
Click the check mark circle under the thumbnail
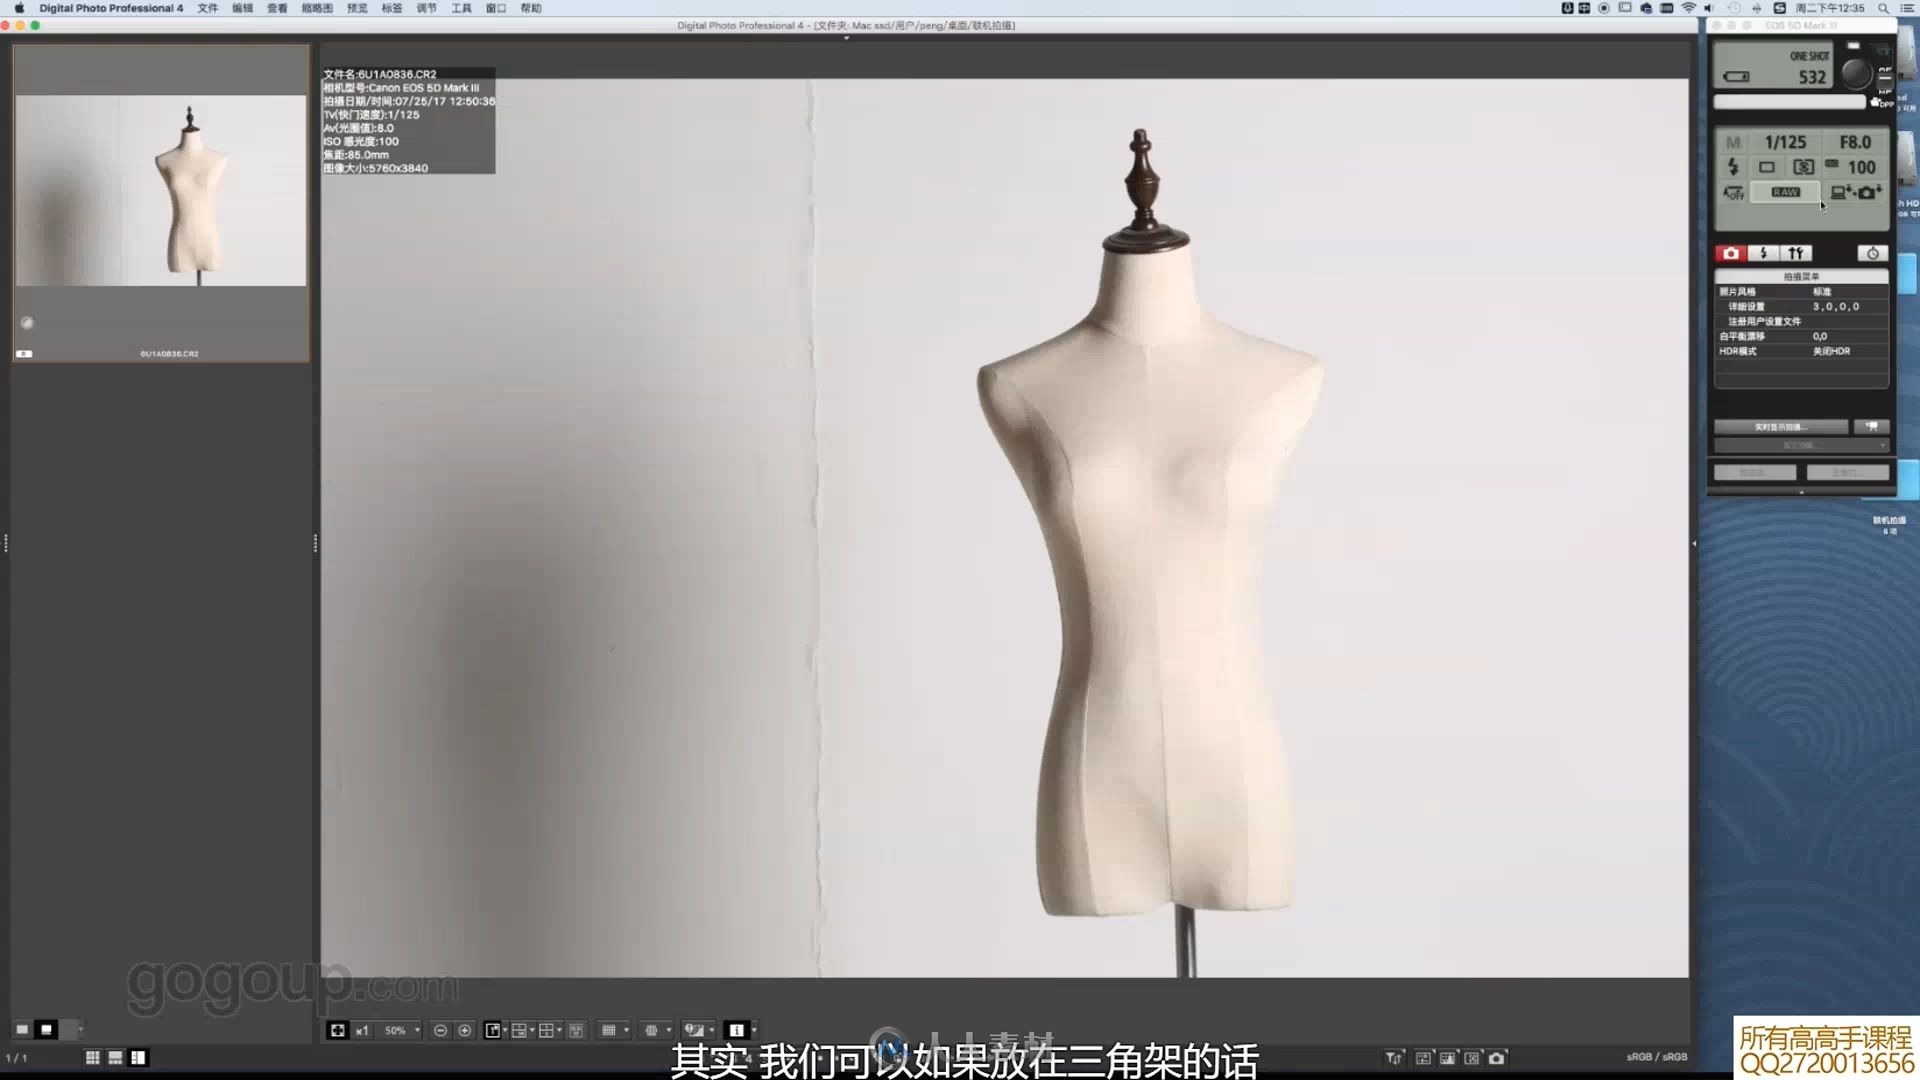click(x=27, y=323)
